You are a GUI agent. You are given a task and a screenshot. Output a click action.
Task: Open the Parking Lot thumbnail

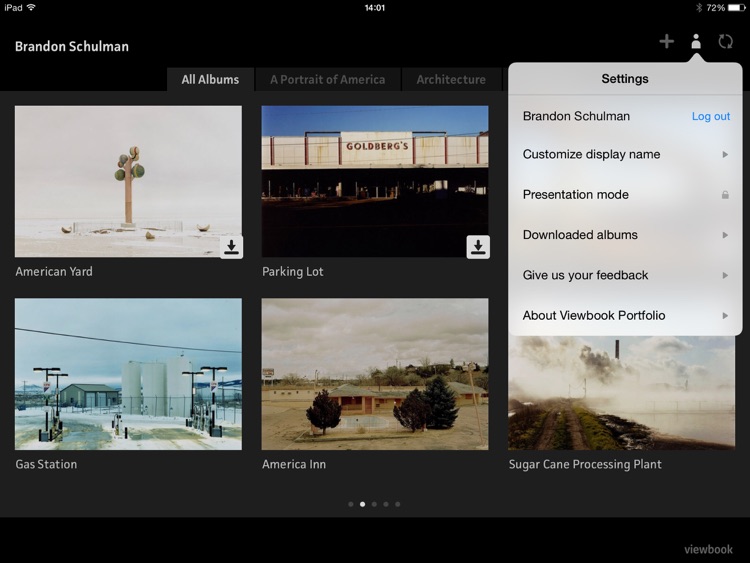pos(375,181)
